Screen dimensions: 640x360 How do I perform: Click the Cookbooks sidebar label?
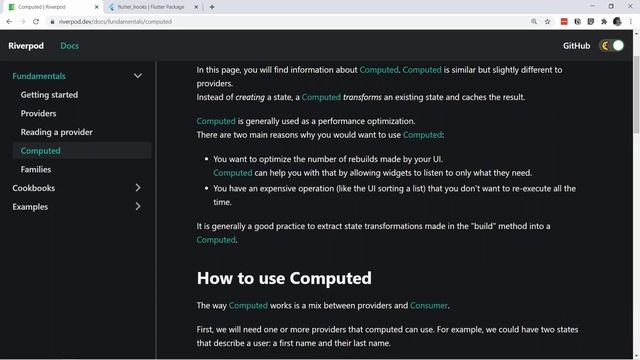pyautogui.click(x=33, y=188)
